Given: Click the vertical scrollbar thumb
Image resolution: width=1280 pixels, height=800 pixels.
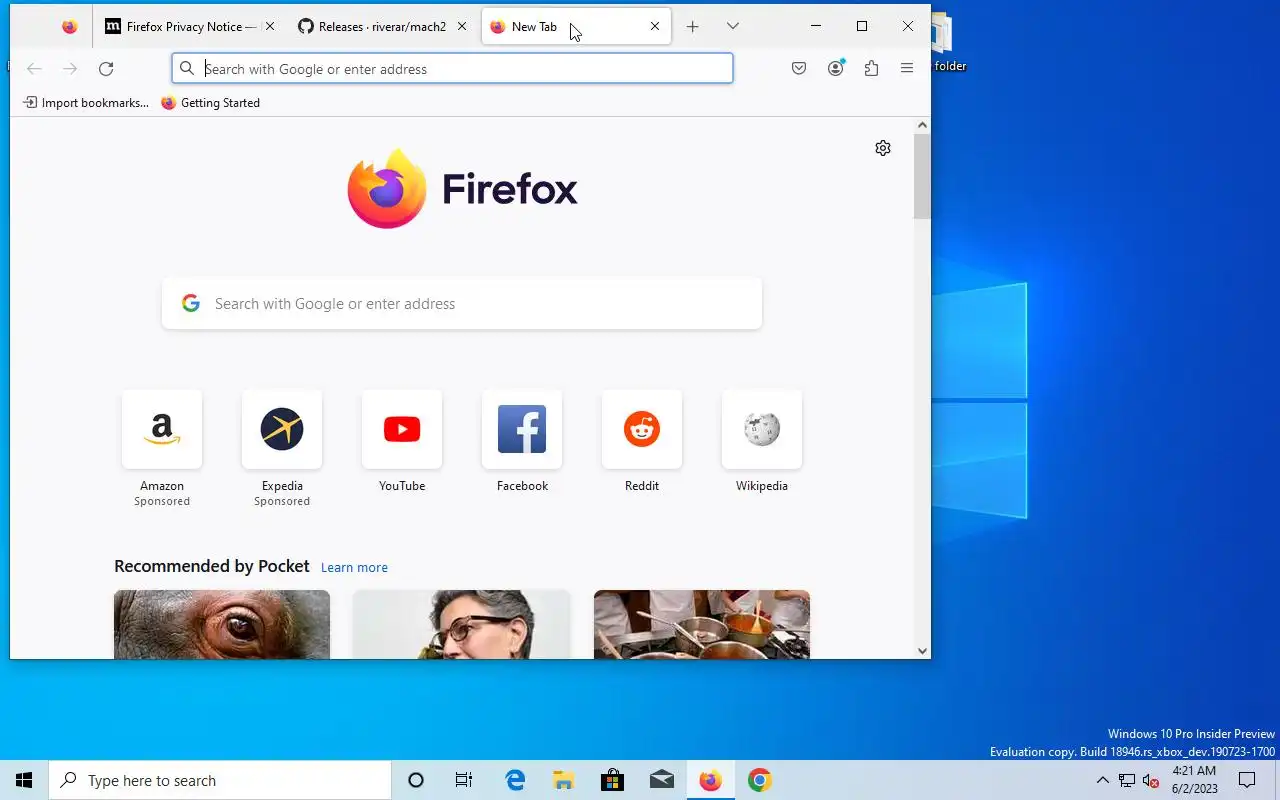Looking at the screenshot, I should coord(922,176).
